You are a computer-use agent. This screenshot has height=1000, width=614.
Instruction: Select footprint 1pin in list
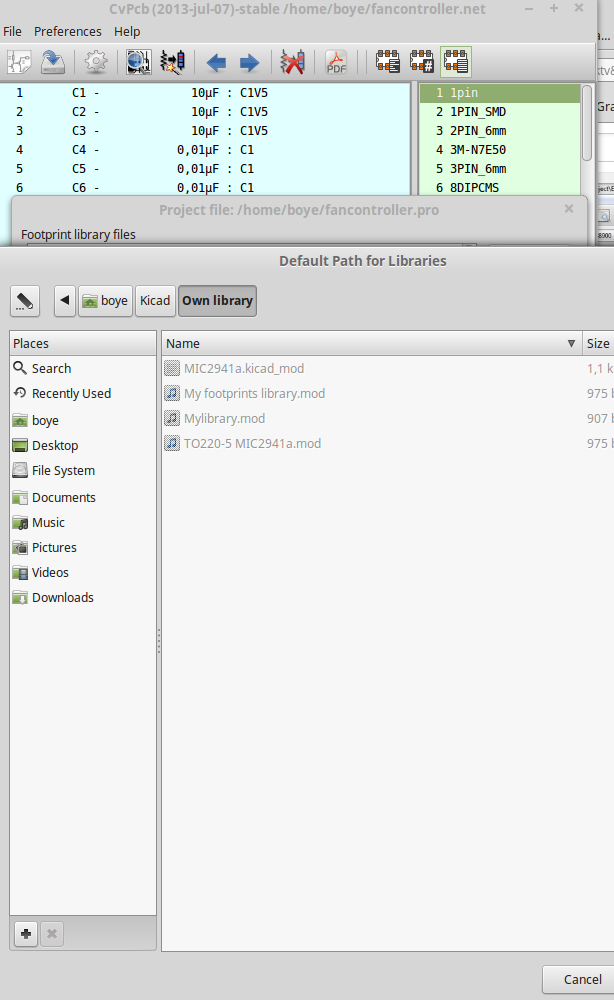pyautogui.click(x=500, y=92)
